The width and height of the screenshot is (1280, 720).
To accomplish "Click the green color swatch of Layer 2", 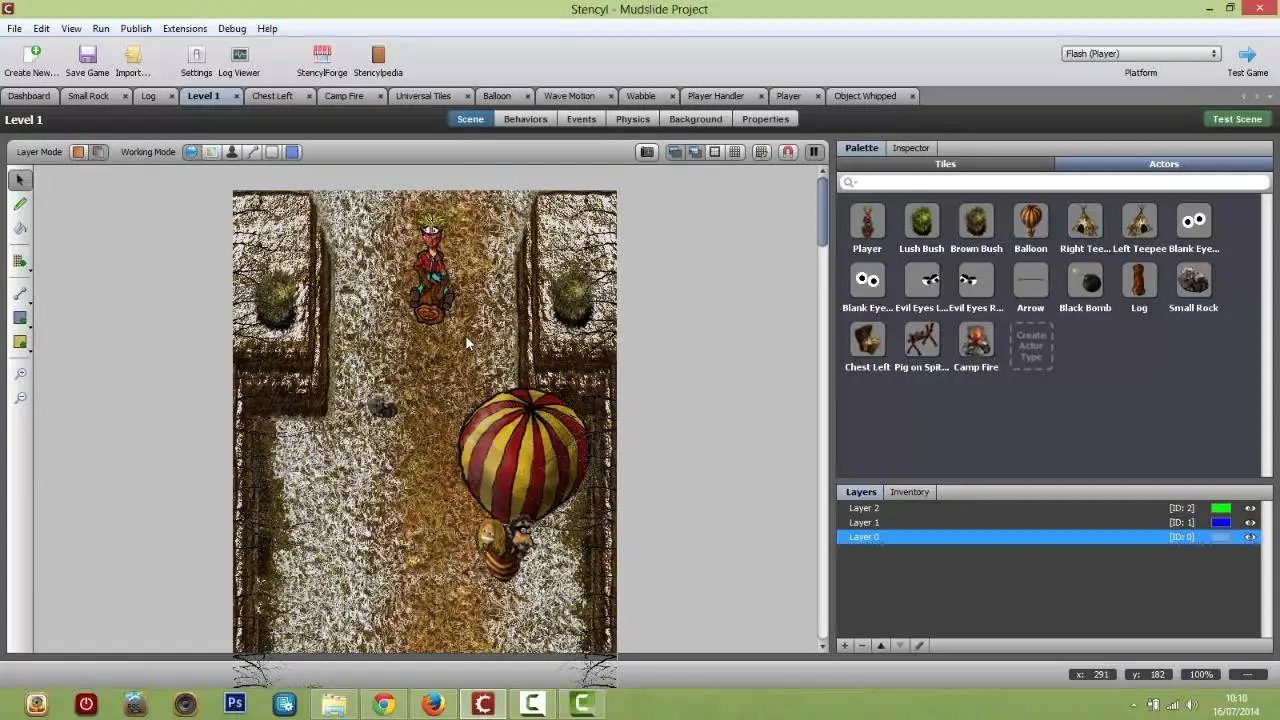I will click(x=1221, y=508).
